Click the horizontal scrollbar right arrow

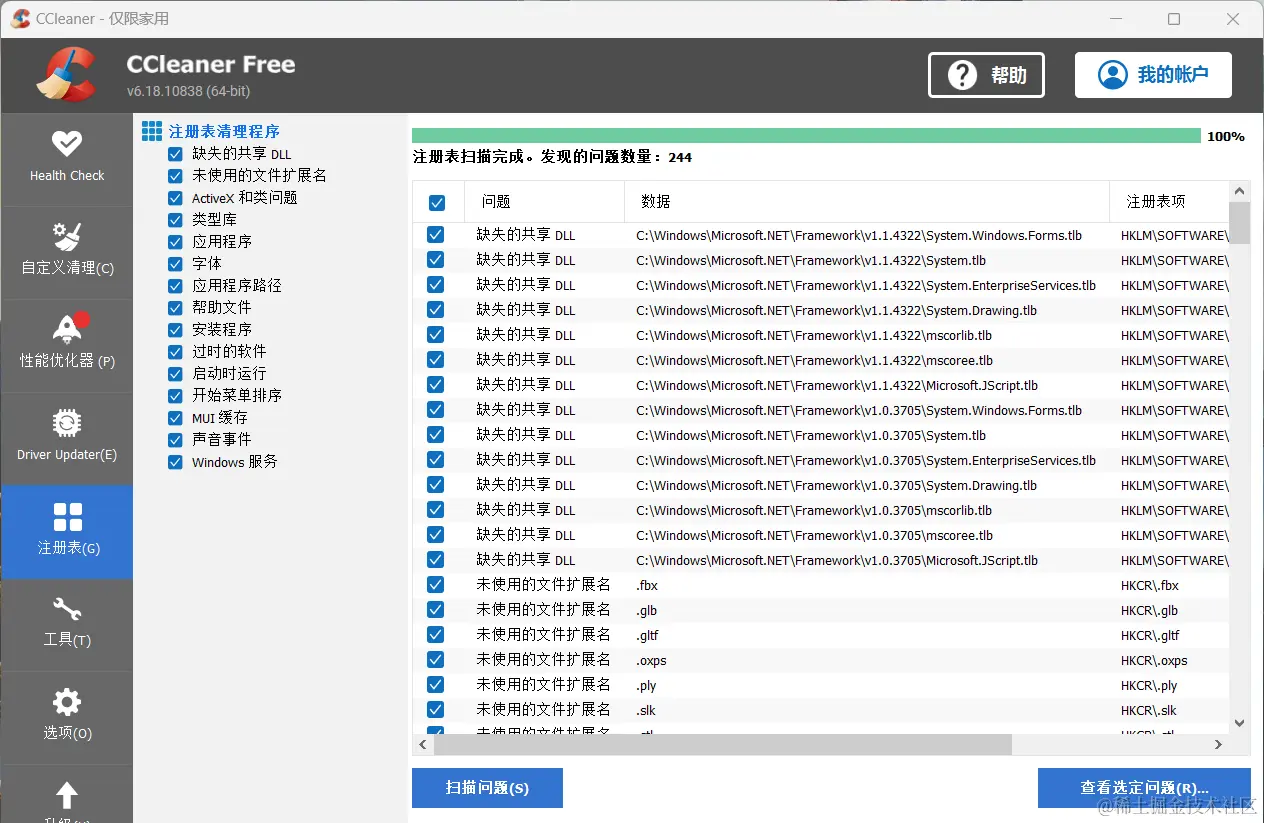tap(1218, 745)
